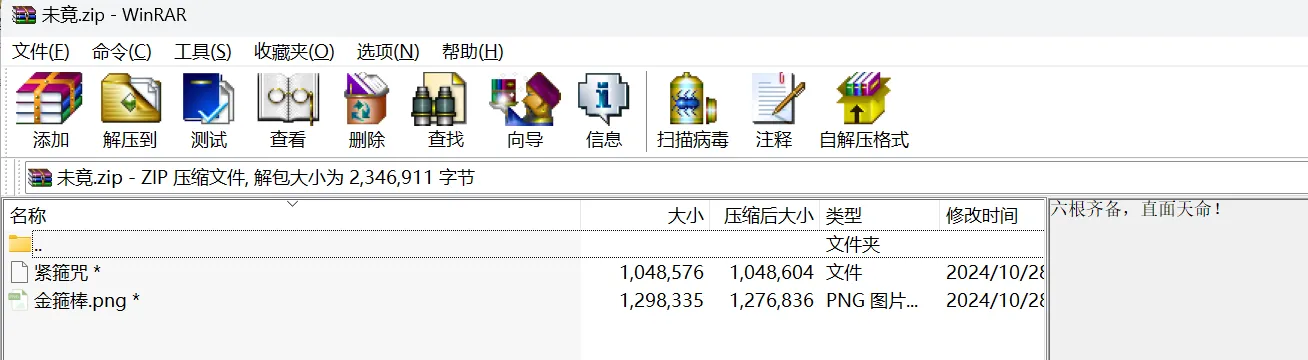Open the Help (帮助) menu
The height and width of the screenshot is (360, 1308).
(x=473, y=51)
